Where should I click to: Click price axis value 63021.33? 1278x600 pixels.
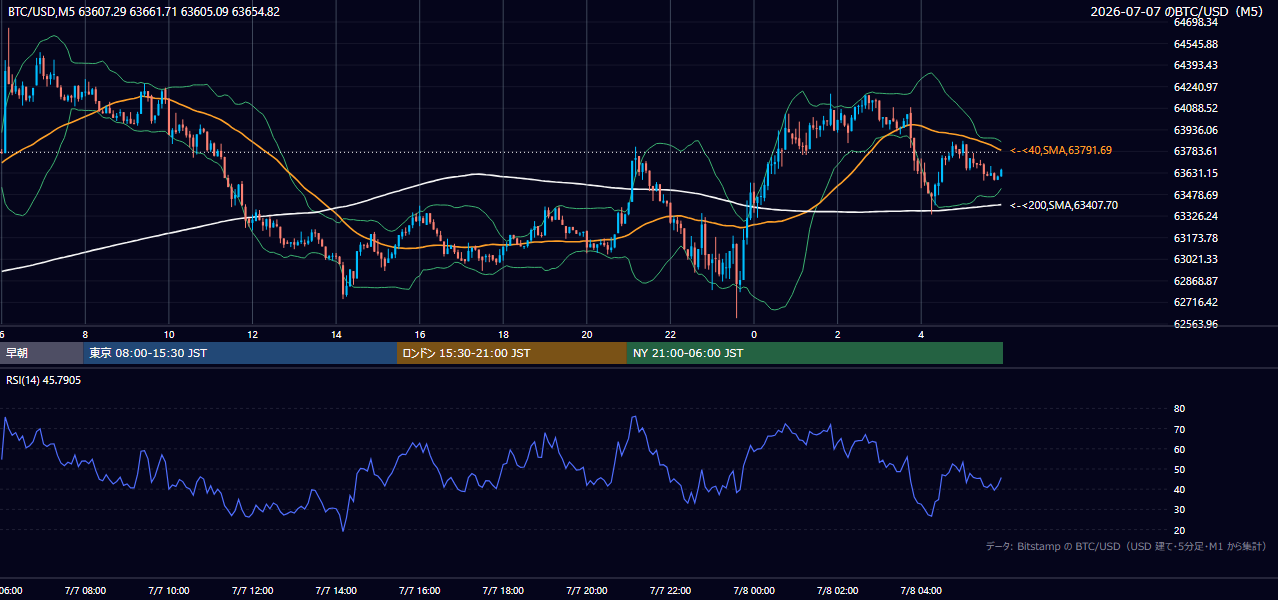click(x=1196, y=259)
